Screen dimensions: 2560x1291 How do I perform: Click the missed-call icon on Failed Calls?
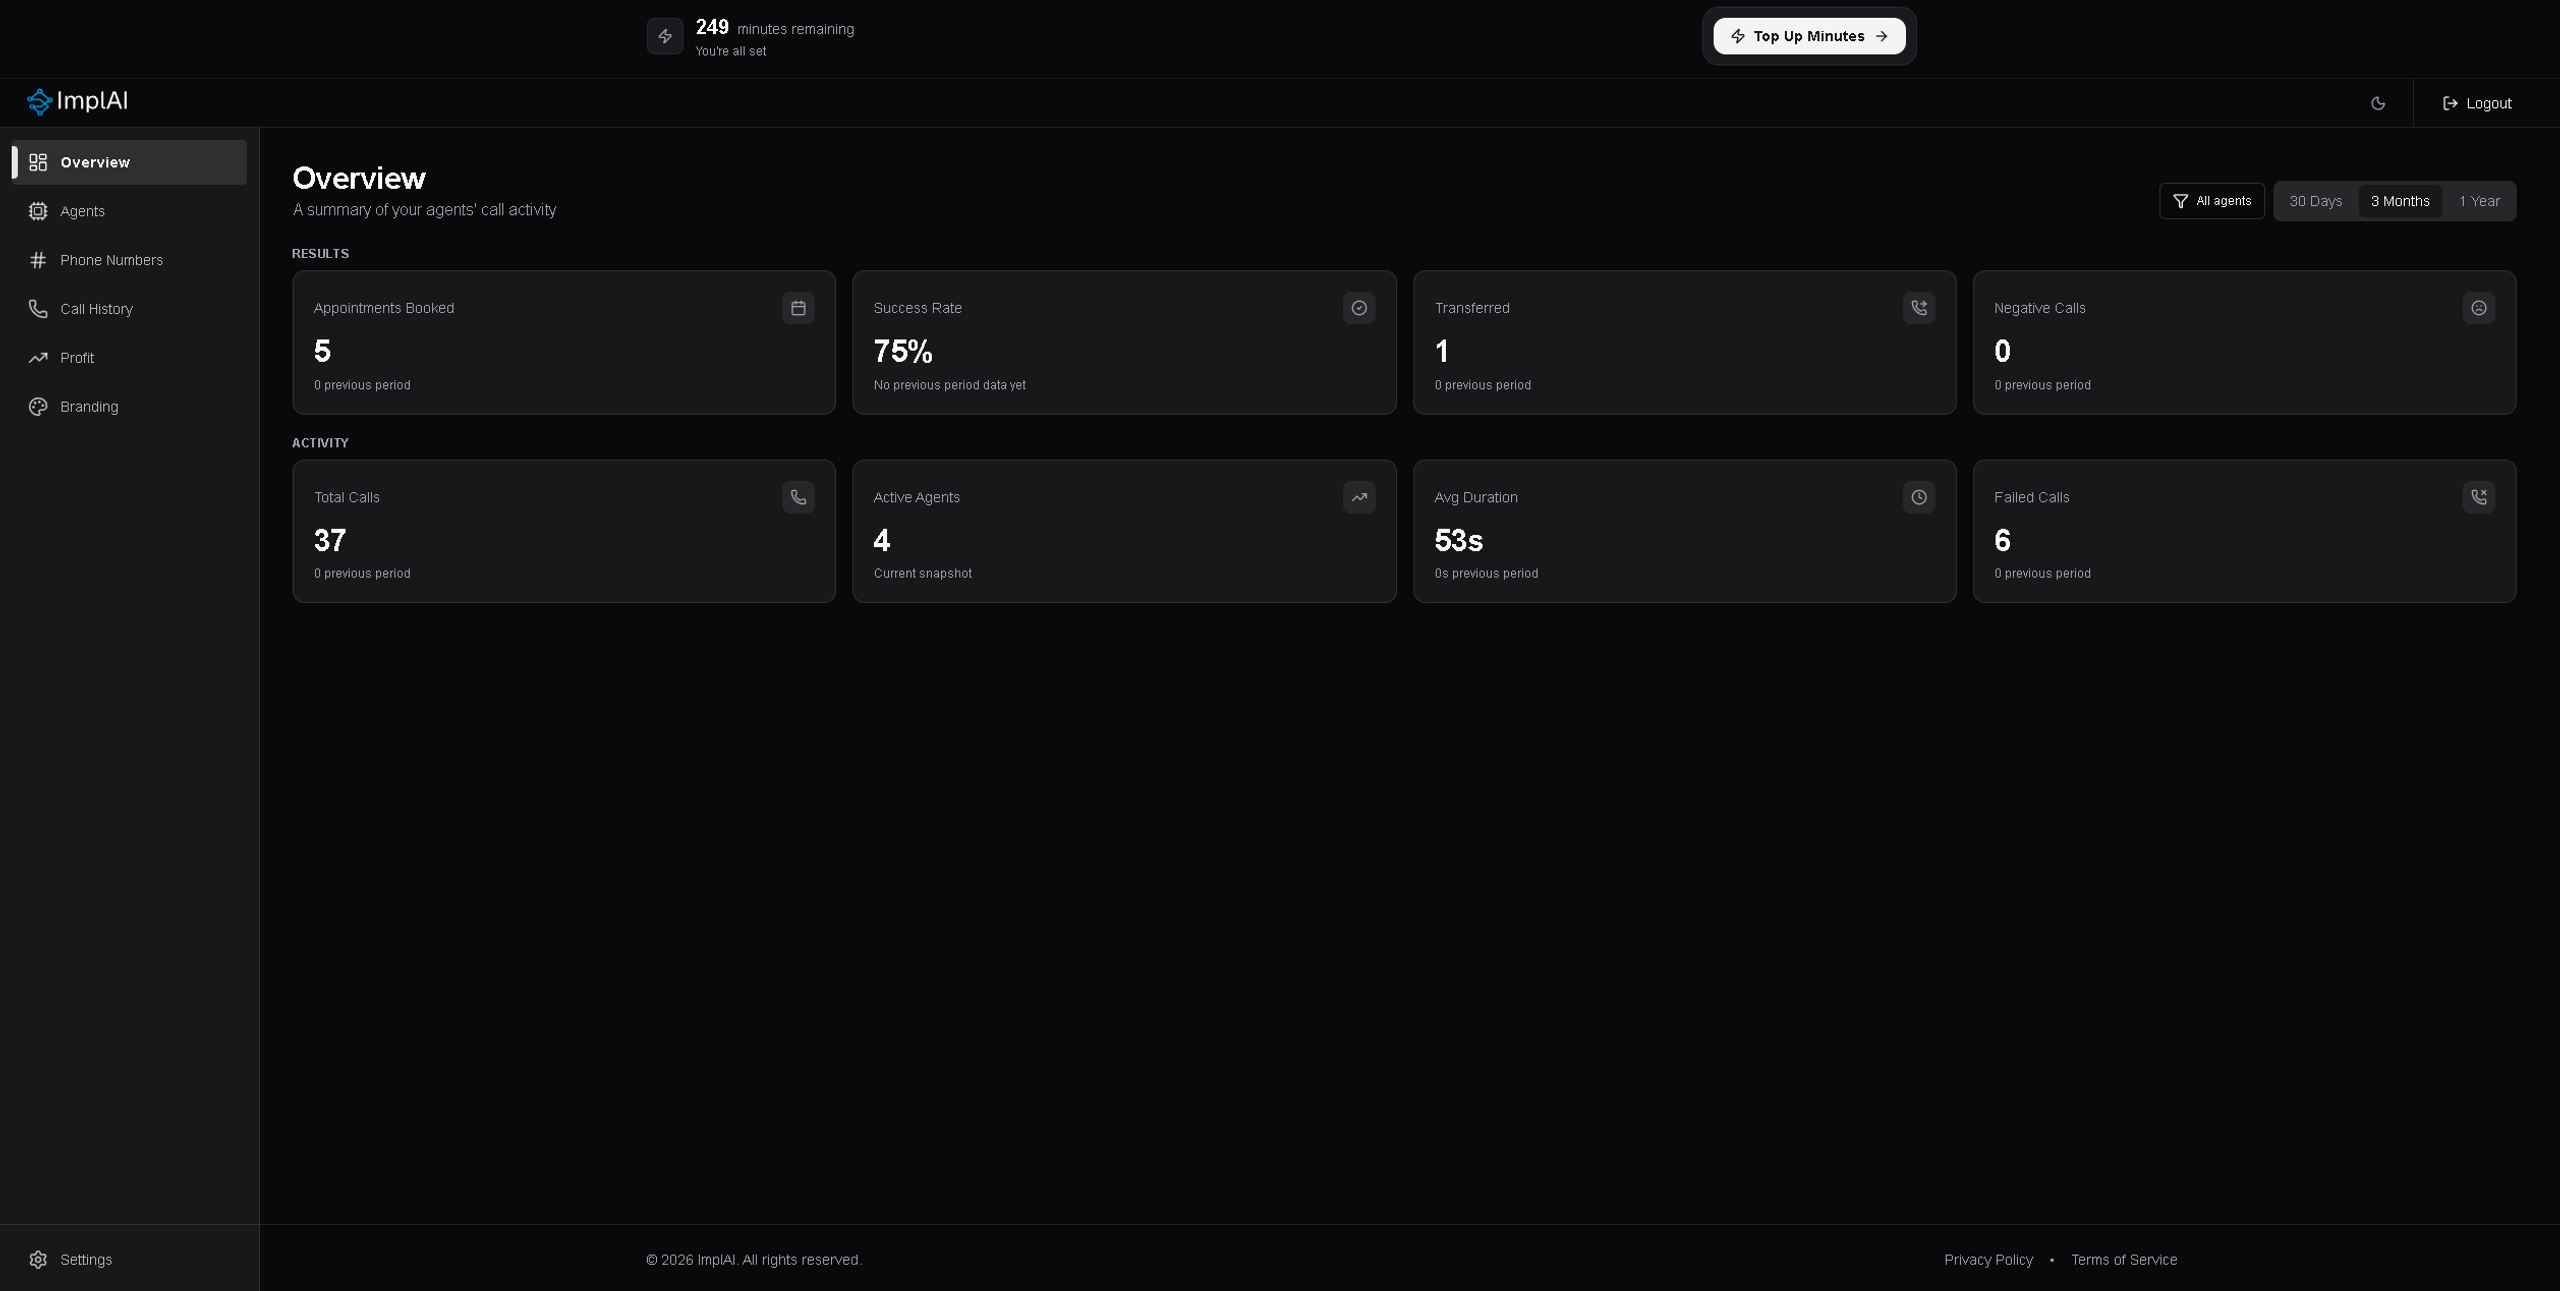pos(2479,497)
